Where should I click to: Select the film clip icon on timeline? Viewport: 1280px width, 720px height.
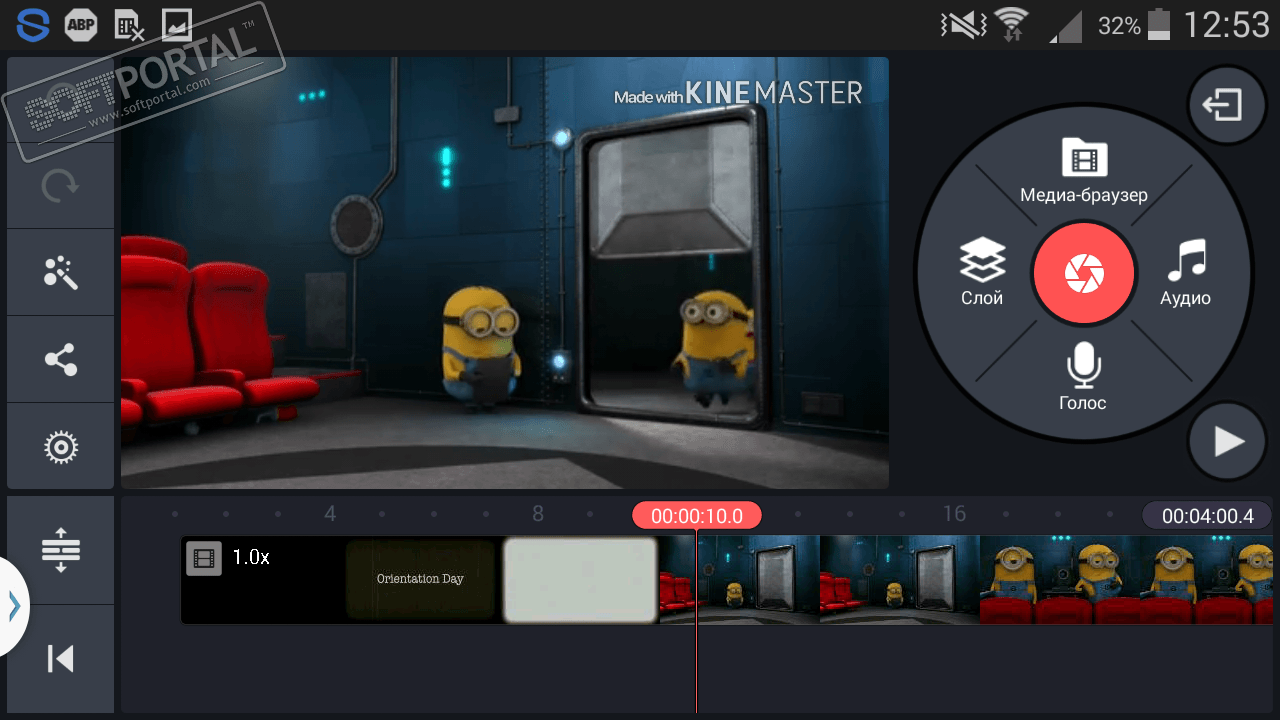pos(204,558)
